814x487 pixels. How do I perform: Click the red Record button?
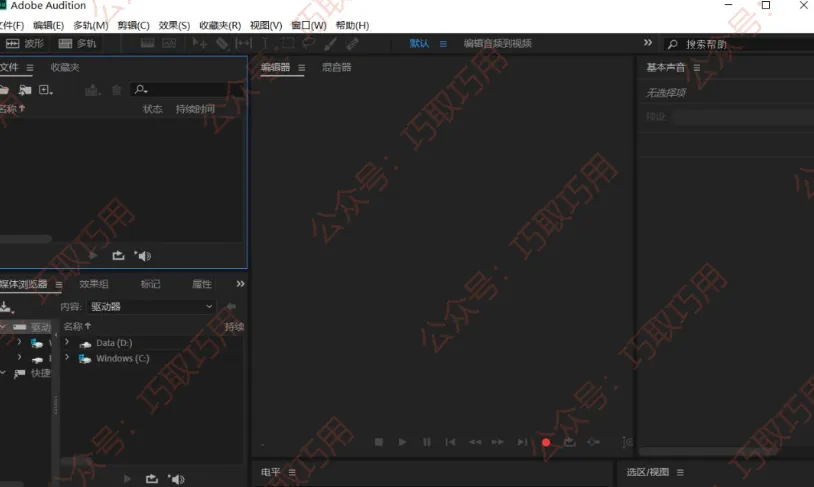click(x=546, y=442)
